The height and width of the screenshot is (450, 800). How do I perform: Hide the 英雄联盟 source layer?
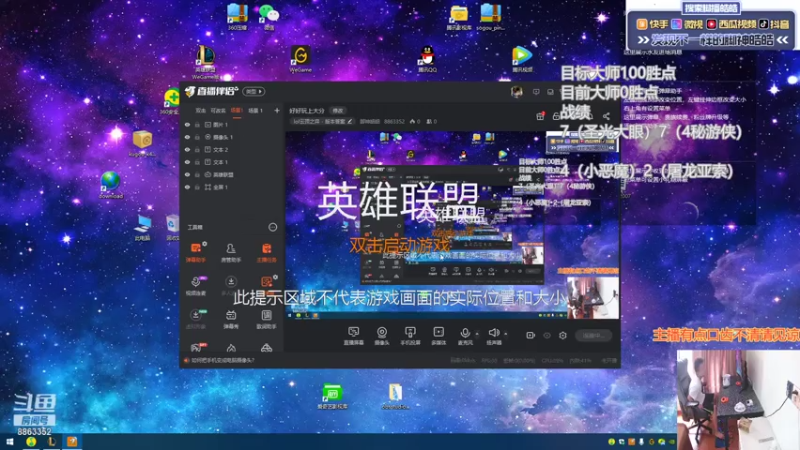click(187, 174)
